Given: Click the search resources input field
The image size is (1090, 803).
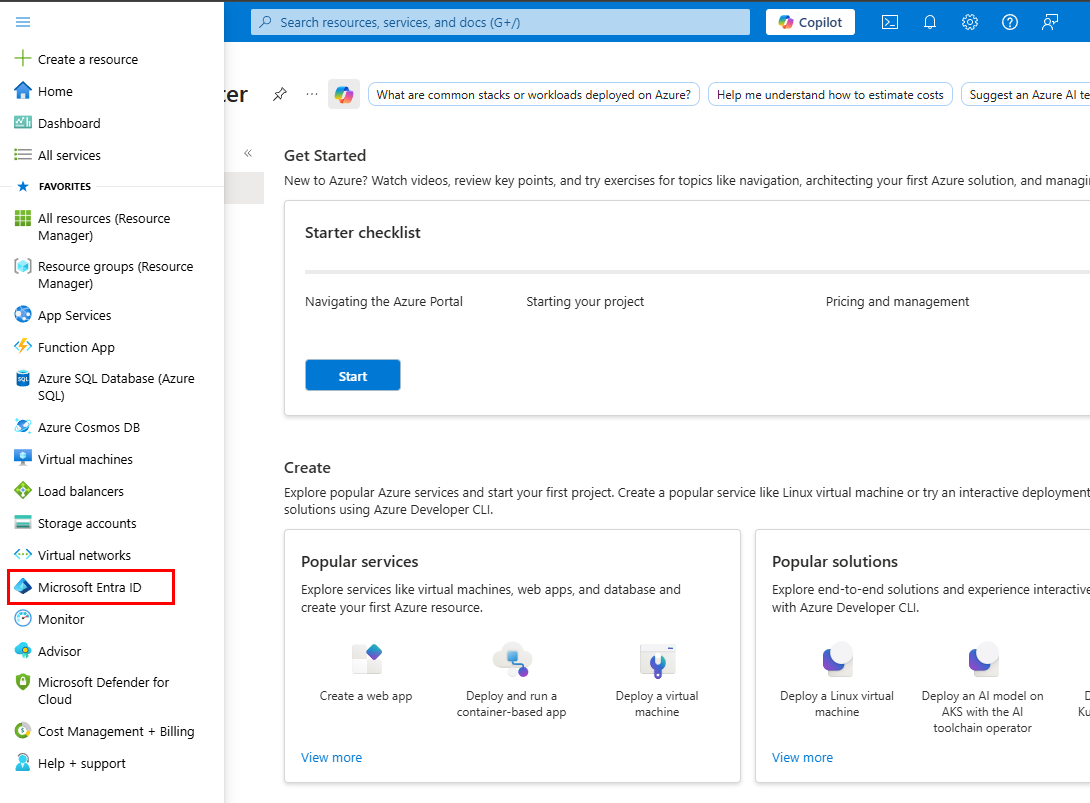Looking at the screenshot, I should point(500,22).
